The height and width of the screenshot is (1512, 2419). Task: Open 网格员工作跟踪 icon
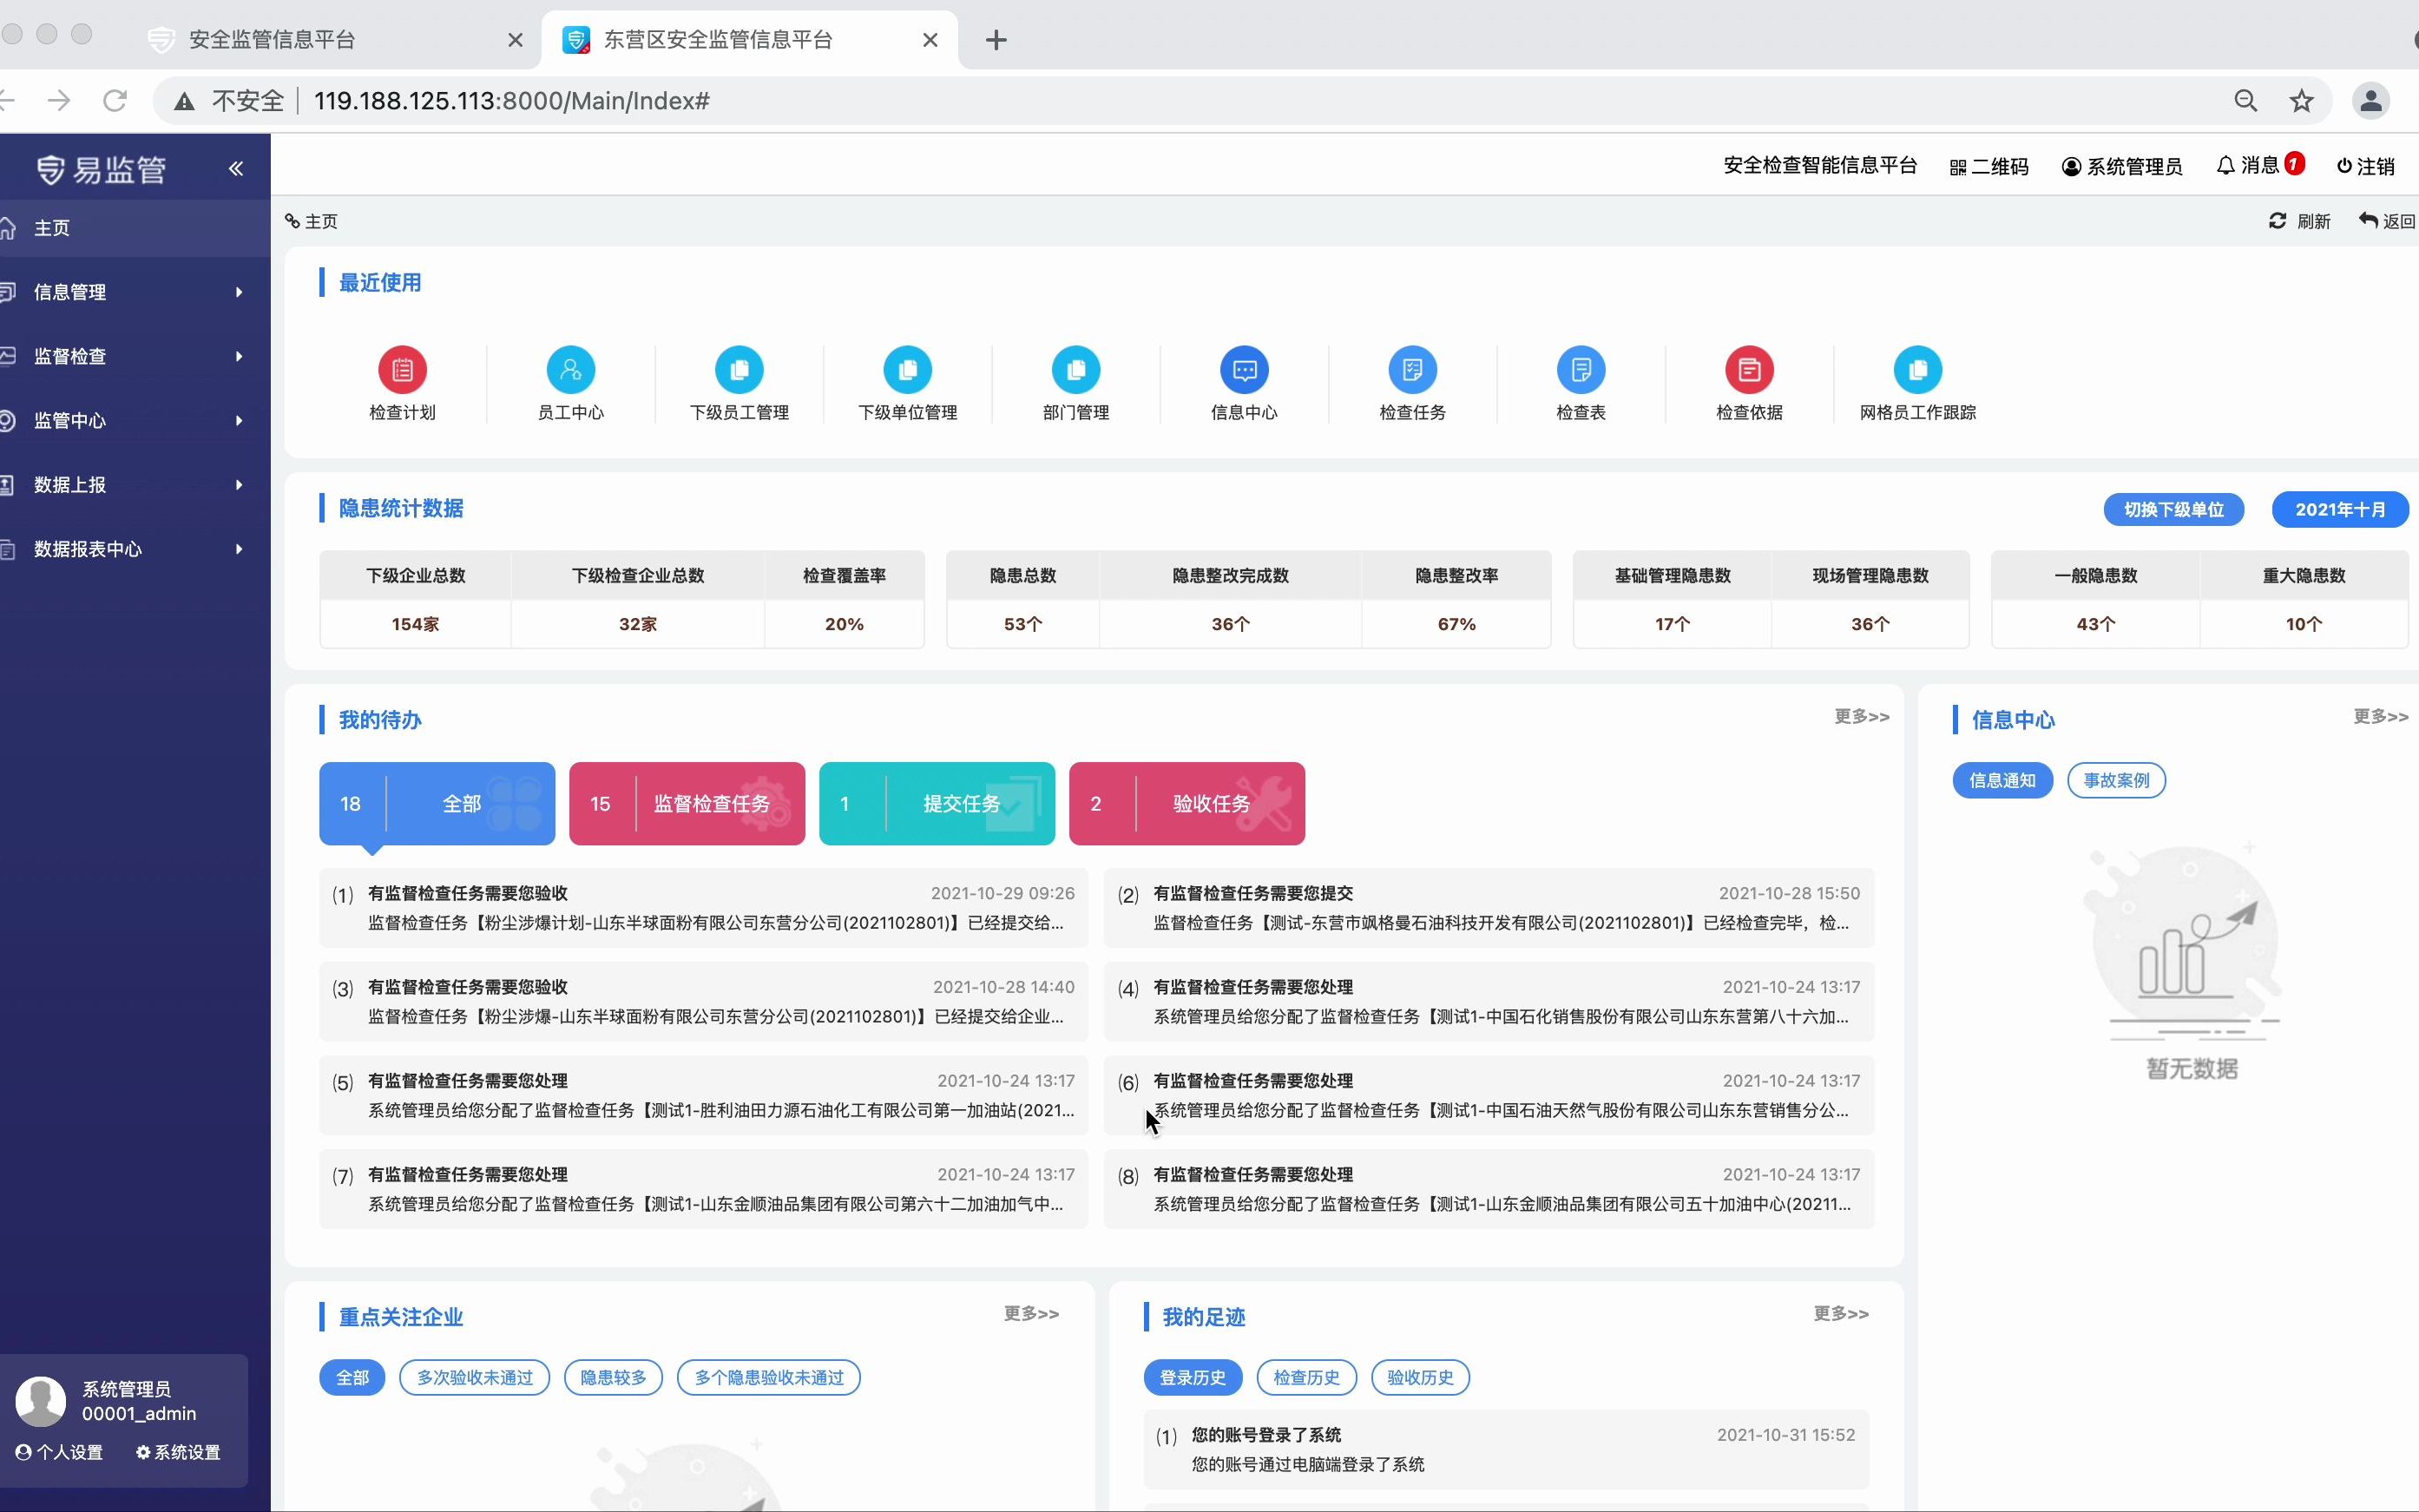(x=1916, y=369)
